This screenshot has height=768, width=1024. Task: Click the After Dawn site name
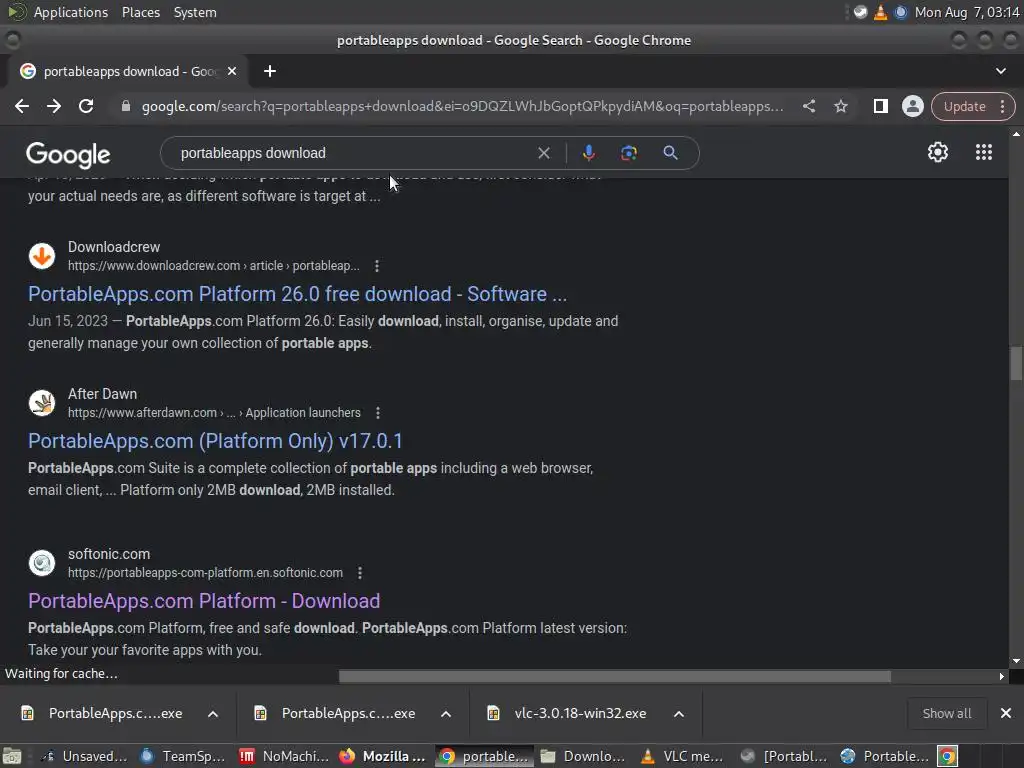(103, 394)
